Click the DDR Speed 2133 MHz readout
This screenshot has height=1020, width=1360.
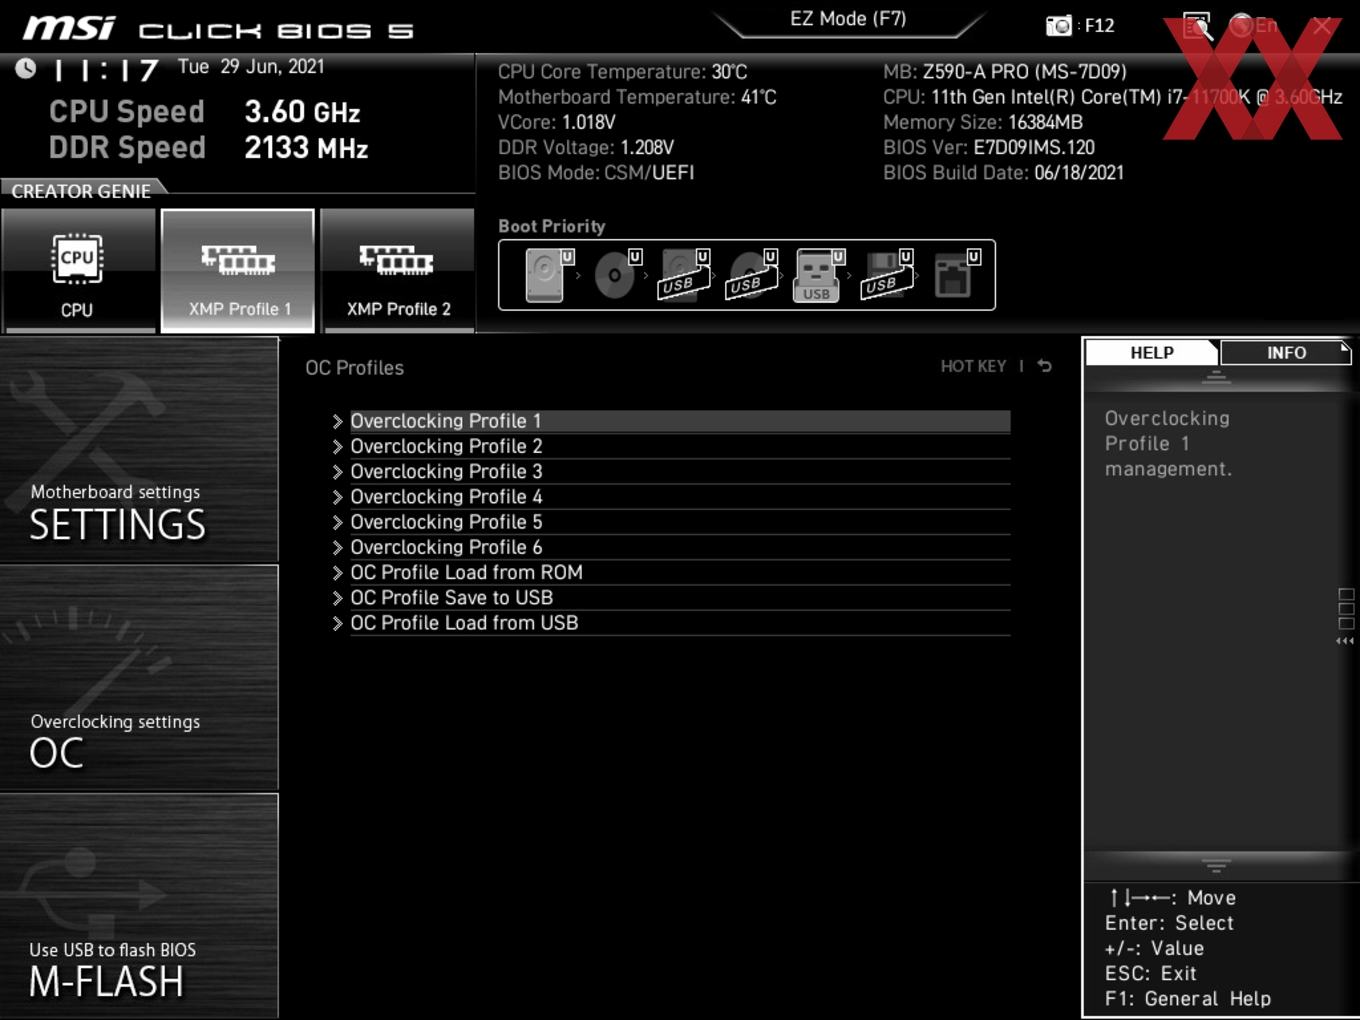(208, 148)
